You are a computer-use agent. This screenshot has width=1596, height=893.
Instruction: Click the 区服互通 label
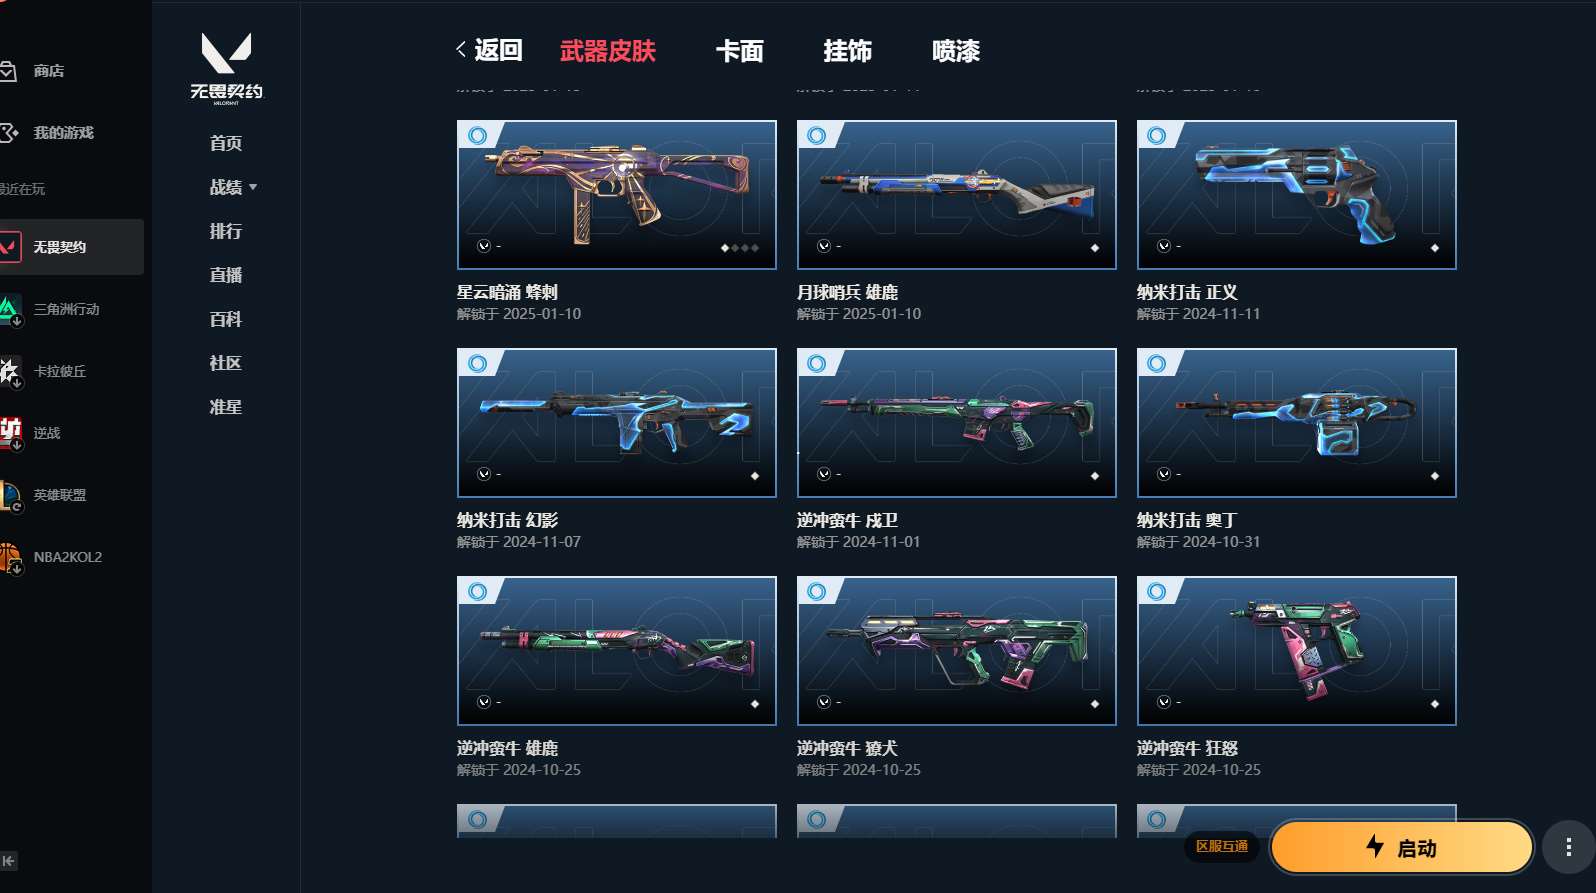1222,847
